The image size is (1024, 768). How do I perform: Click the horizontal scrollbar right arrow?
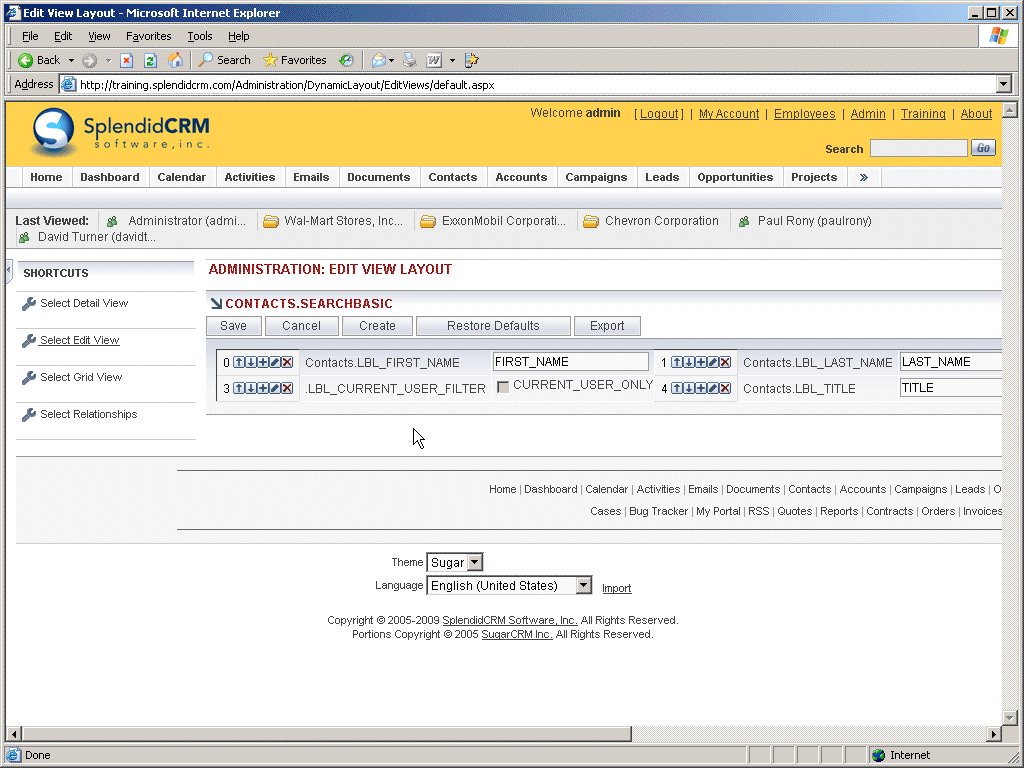[x=994, y=734]
